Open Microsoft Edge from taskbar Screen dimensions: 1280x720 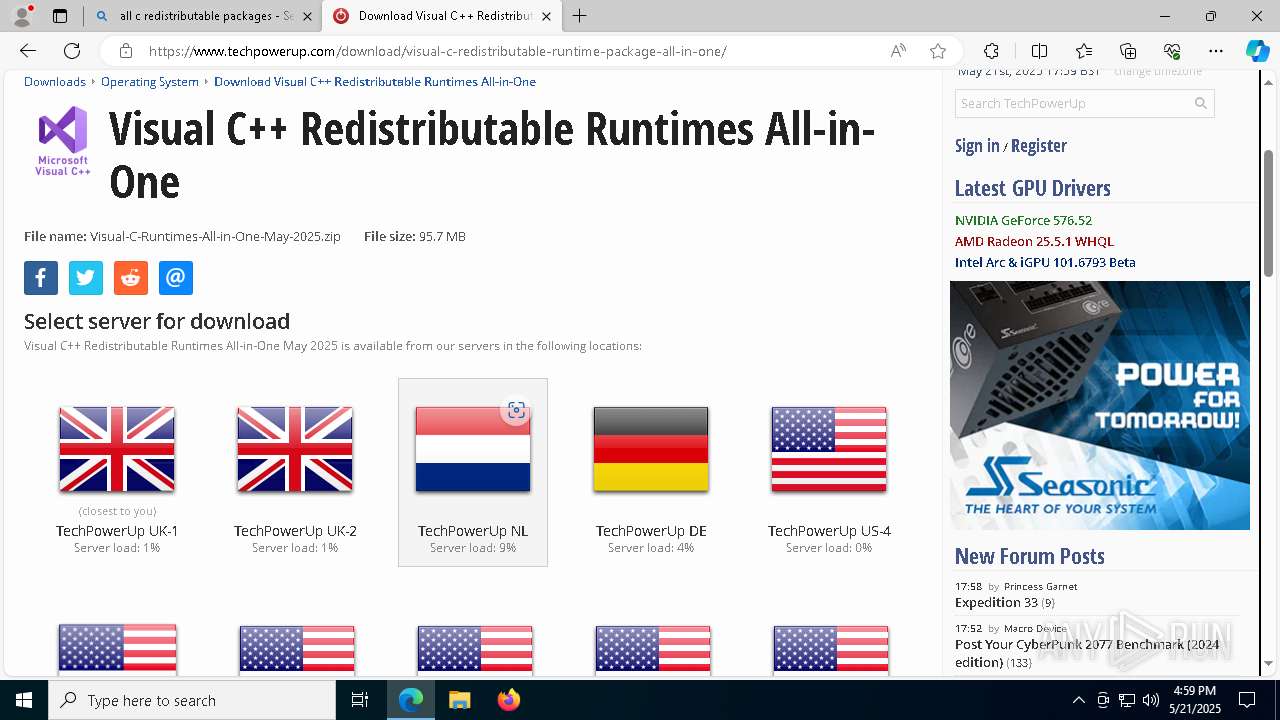pyautogui.click(x=411, y=700)
